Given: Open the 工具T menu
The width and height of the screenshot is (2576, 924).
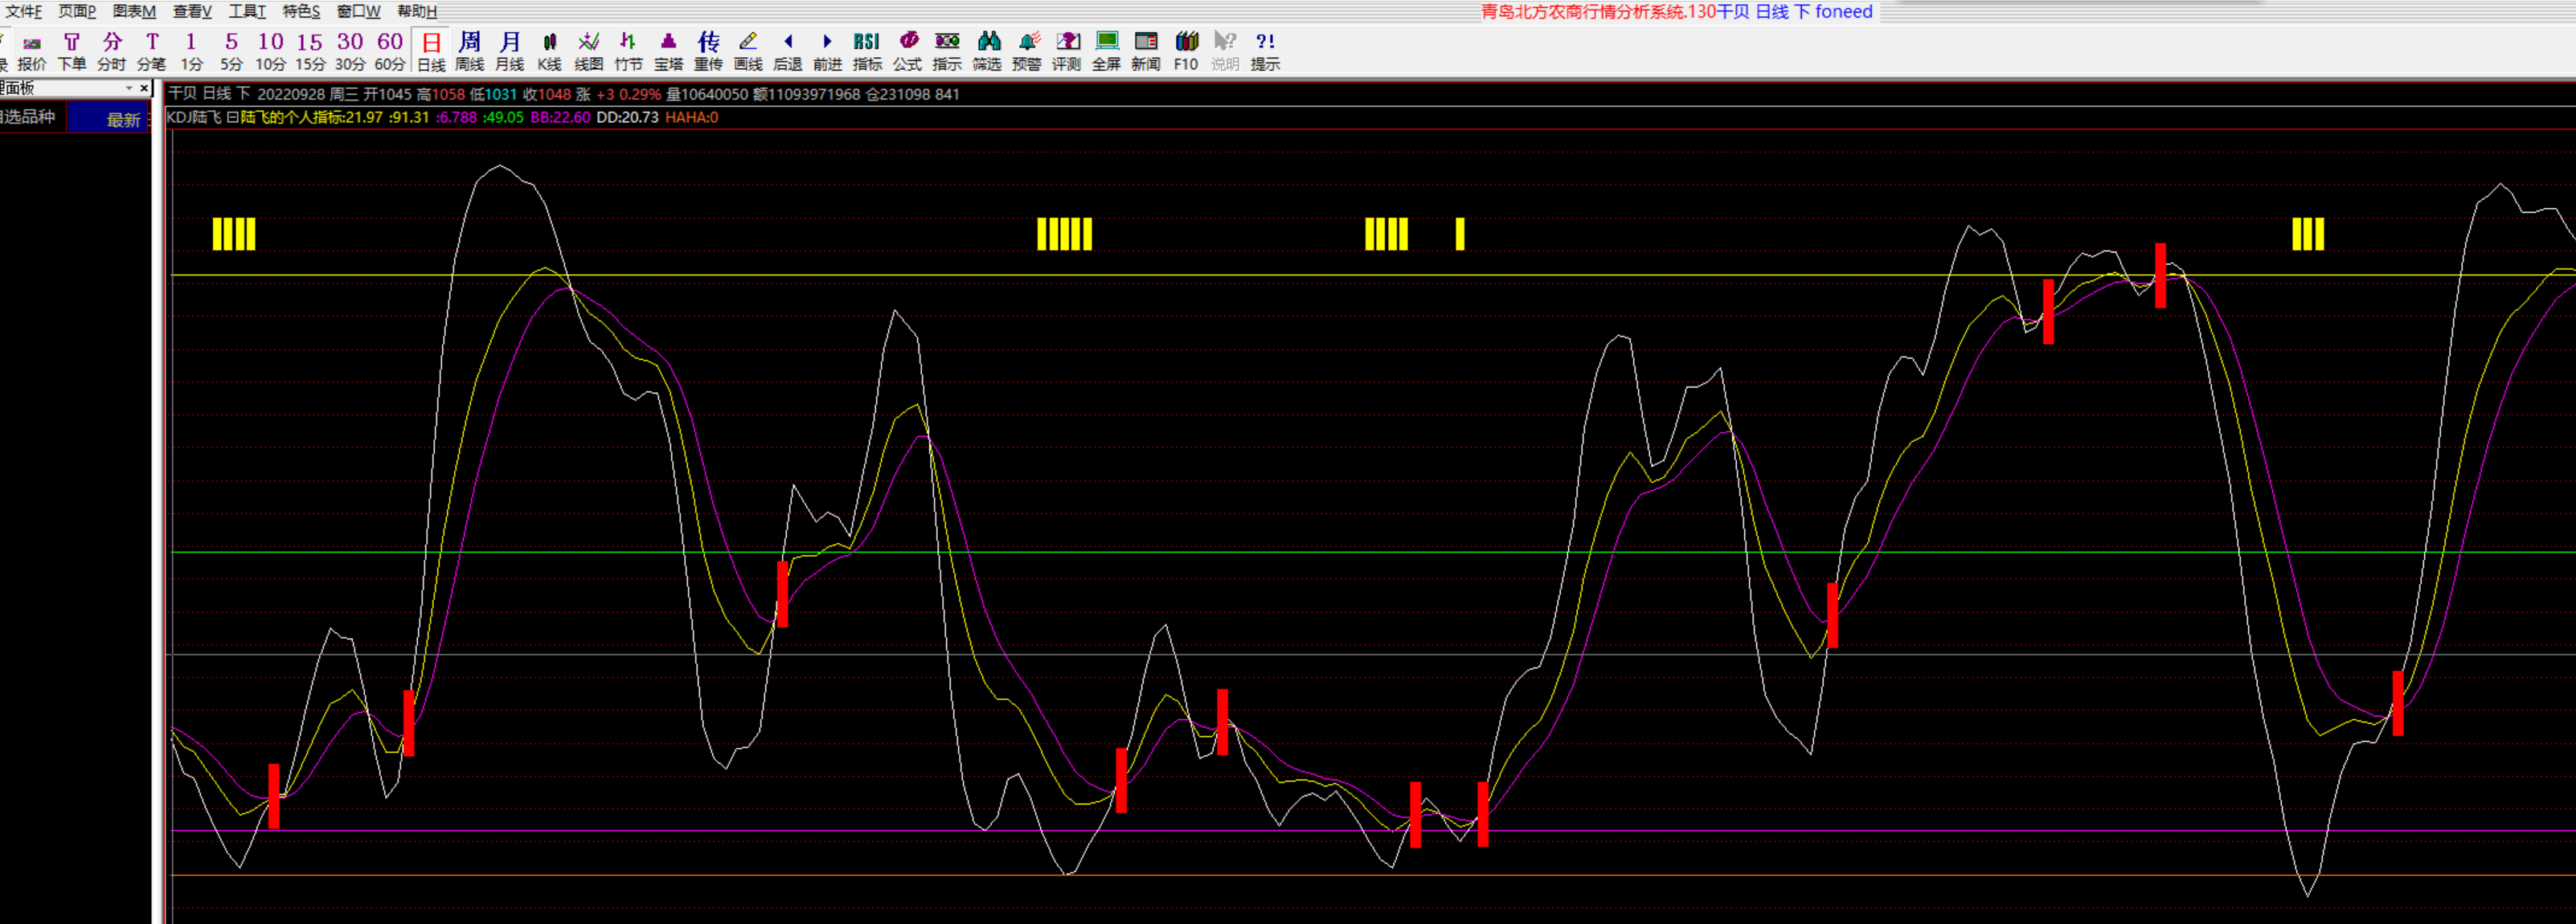Looking at the screenshot, I should pyautogui.click(x=247, y=11).
